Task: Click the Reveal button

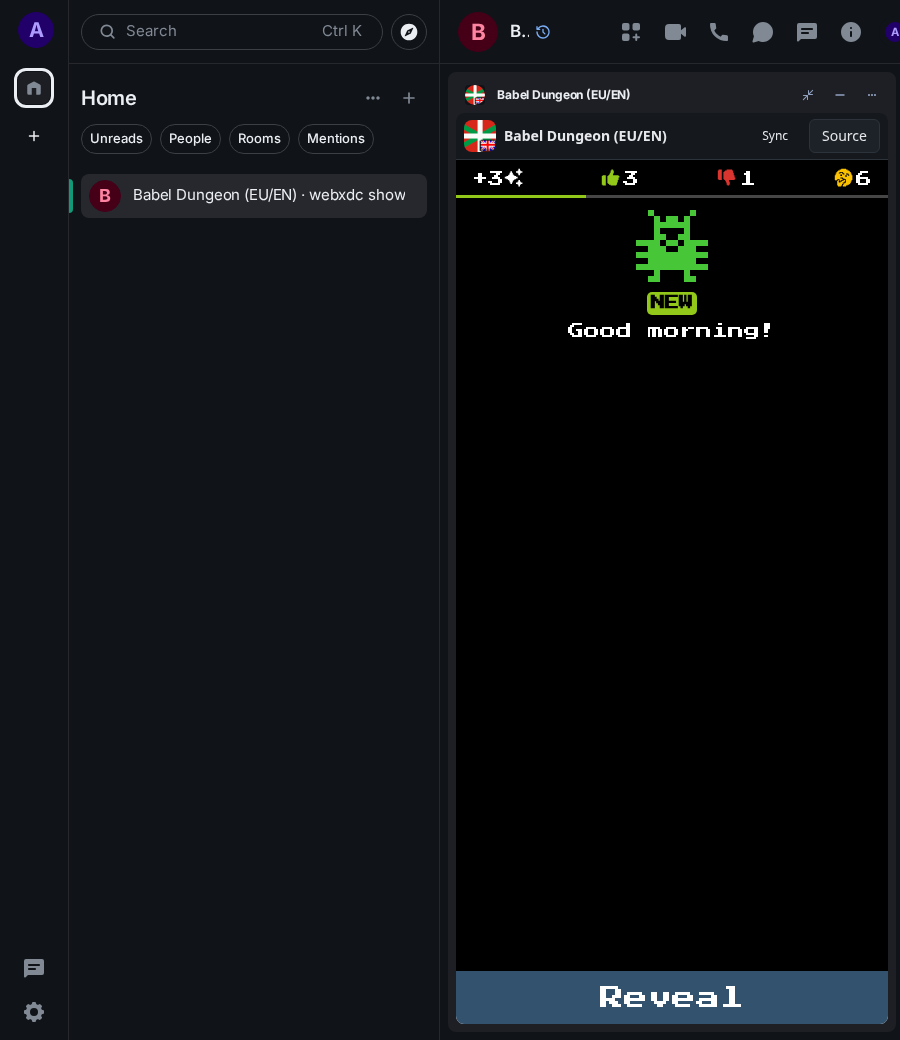Action: 672,997
